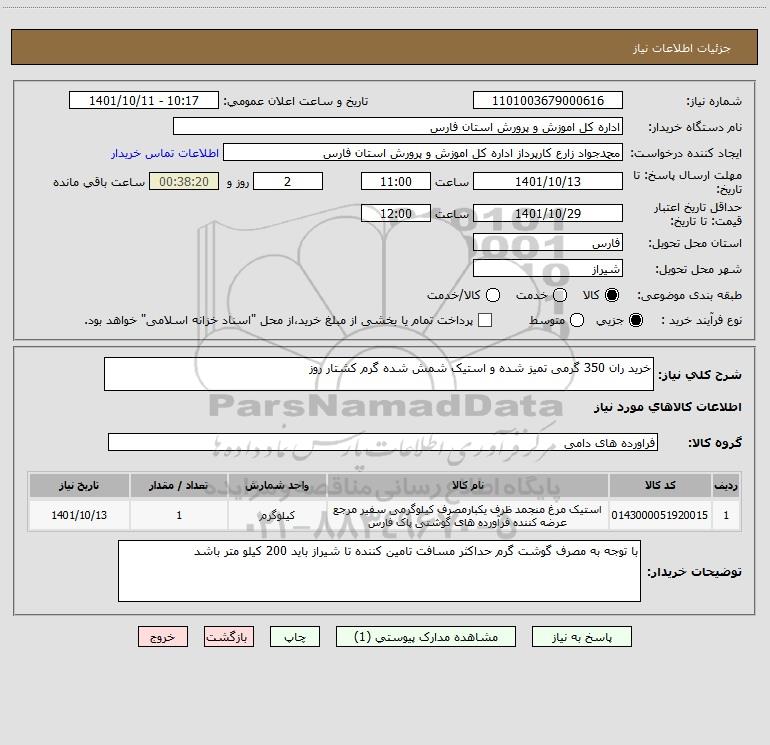Click the need number field 1101003679000616
The image size is (770, 745).
[x=548, y=100]
